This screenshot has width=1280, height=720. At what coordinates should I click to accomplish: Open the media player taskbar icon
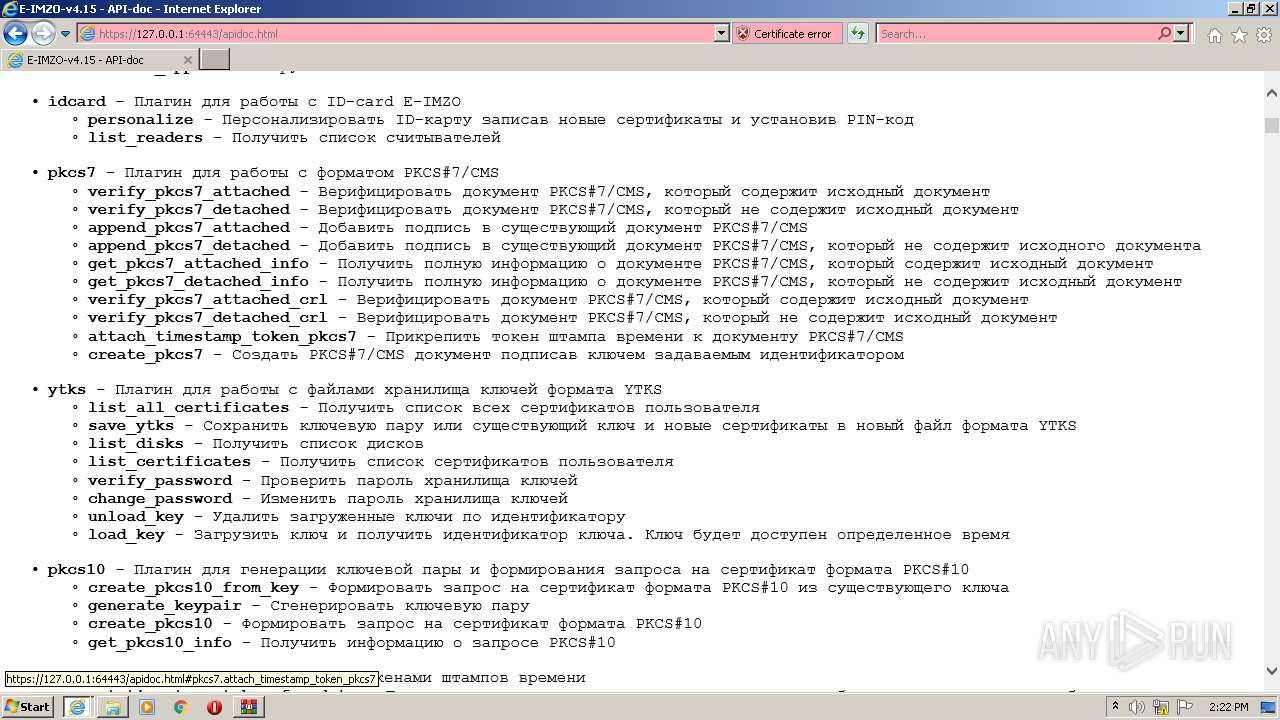tap(147, 707)
